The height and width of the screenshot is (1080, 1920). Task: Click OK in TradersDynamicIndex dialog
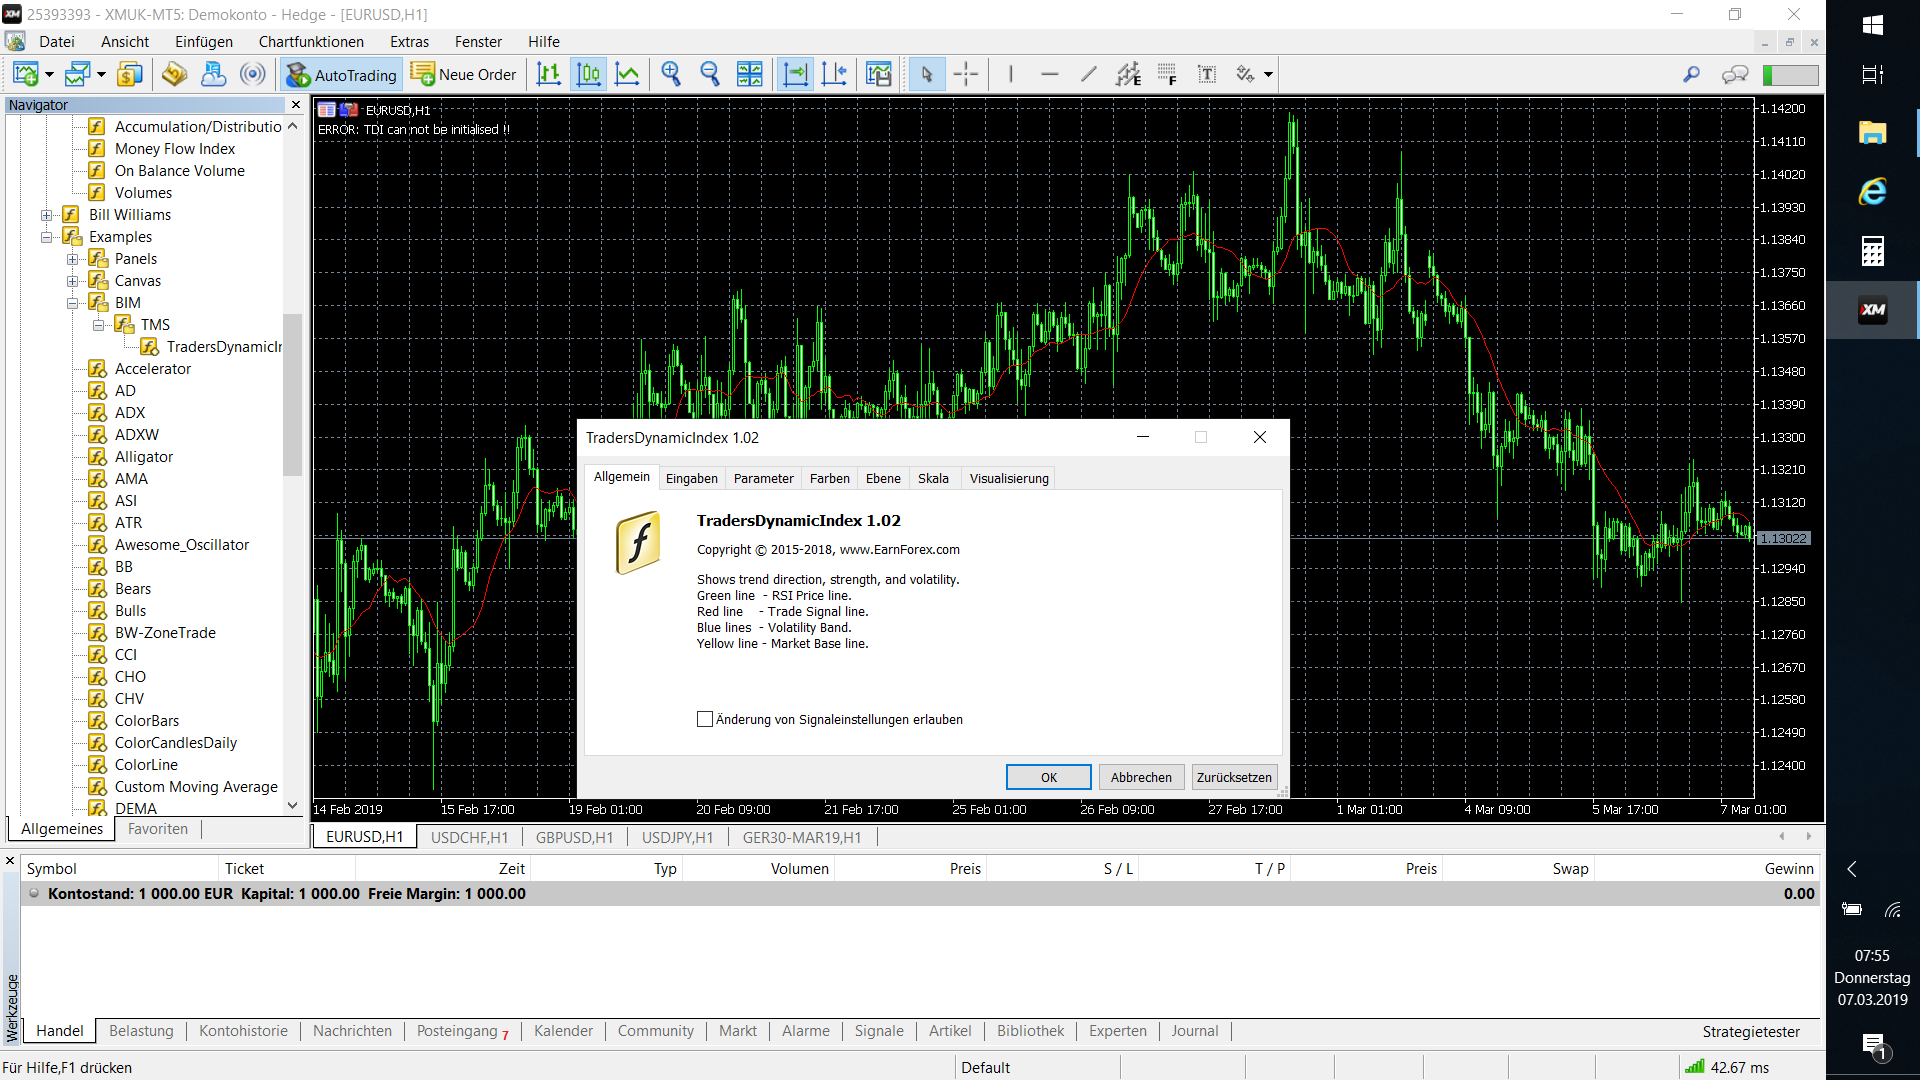[1049, 777]
